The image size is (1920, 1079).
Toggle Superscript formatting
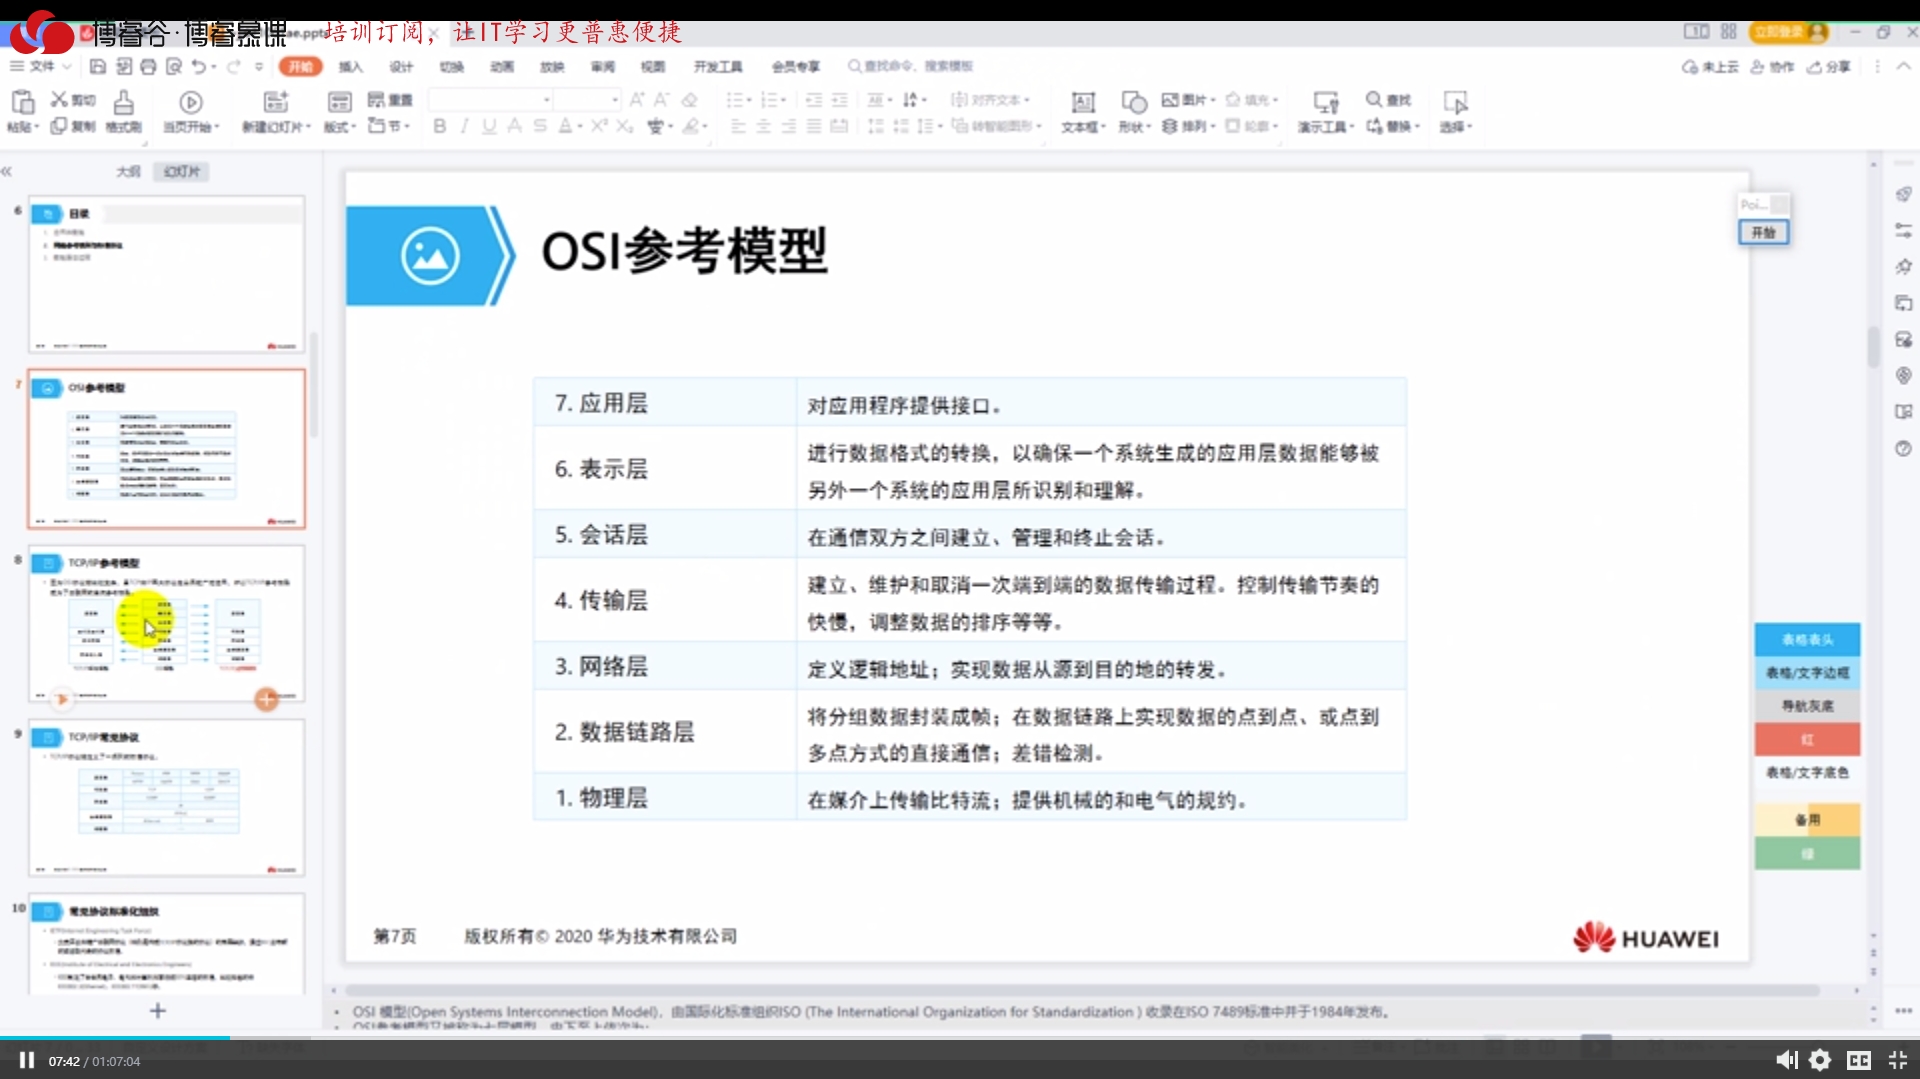pyautogui.click(x=598, y=126)
